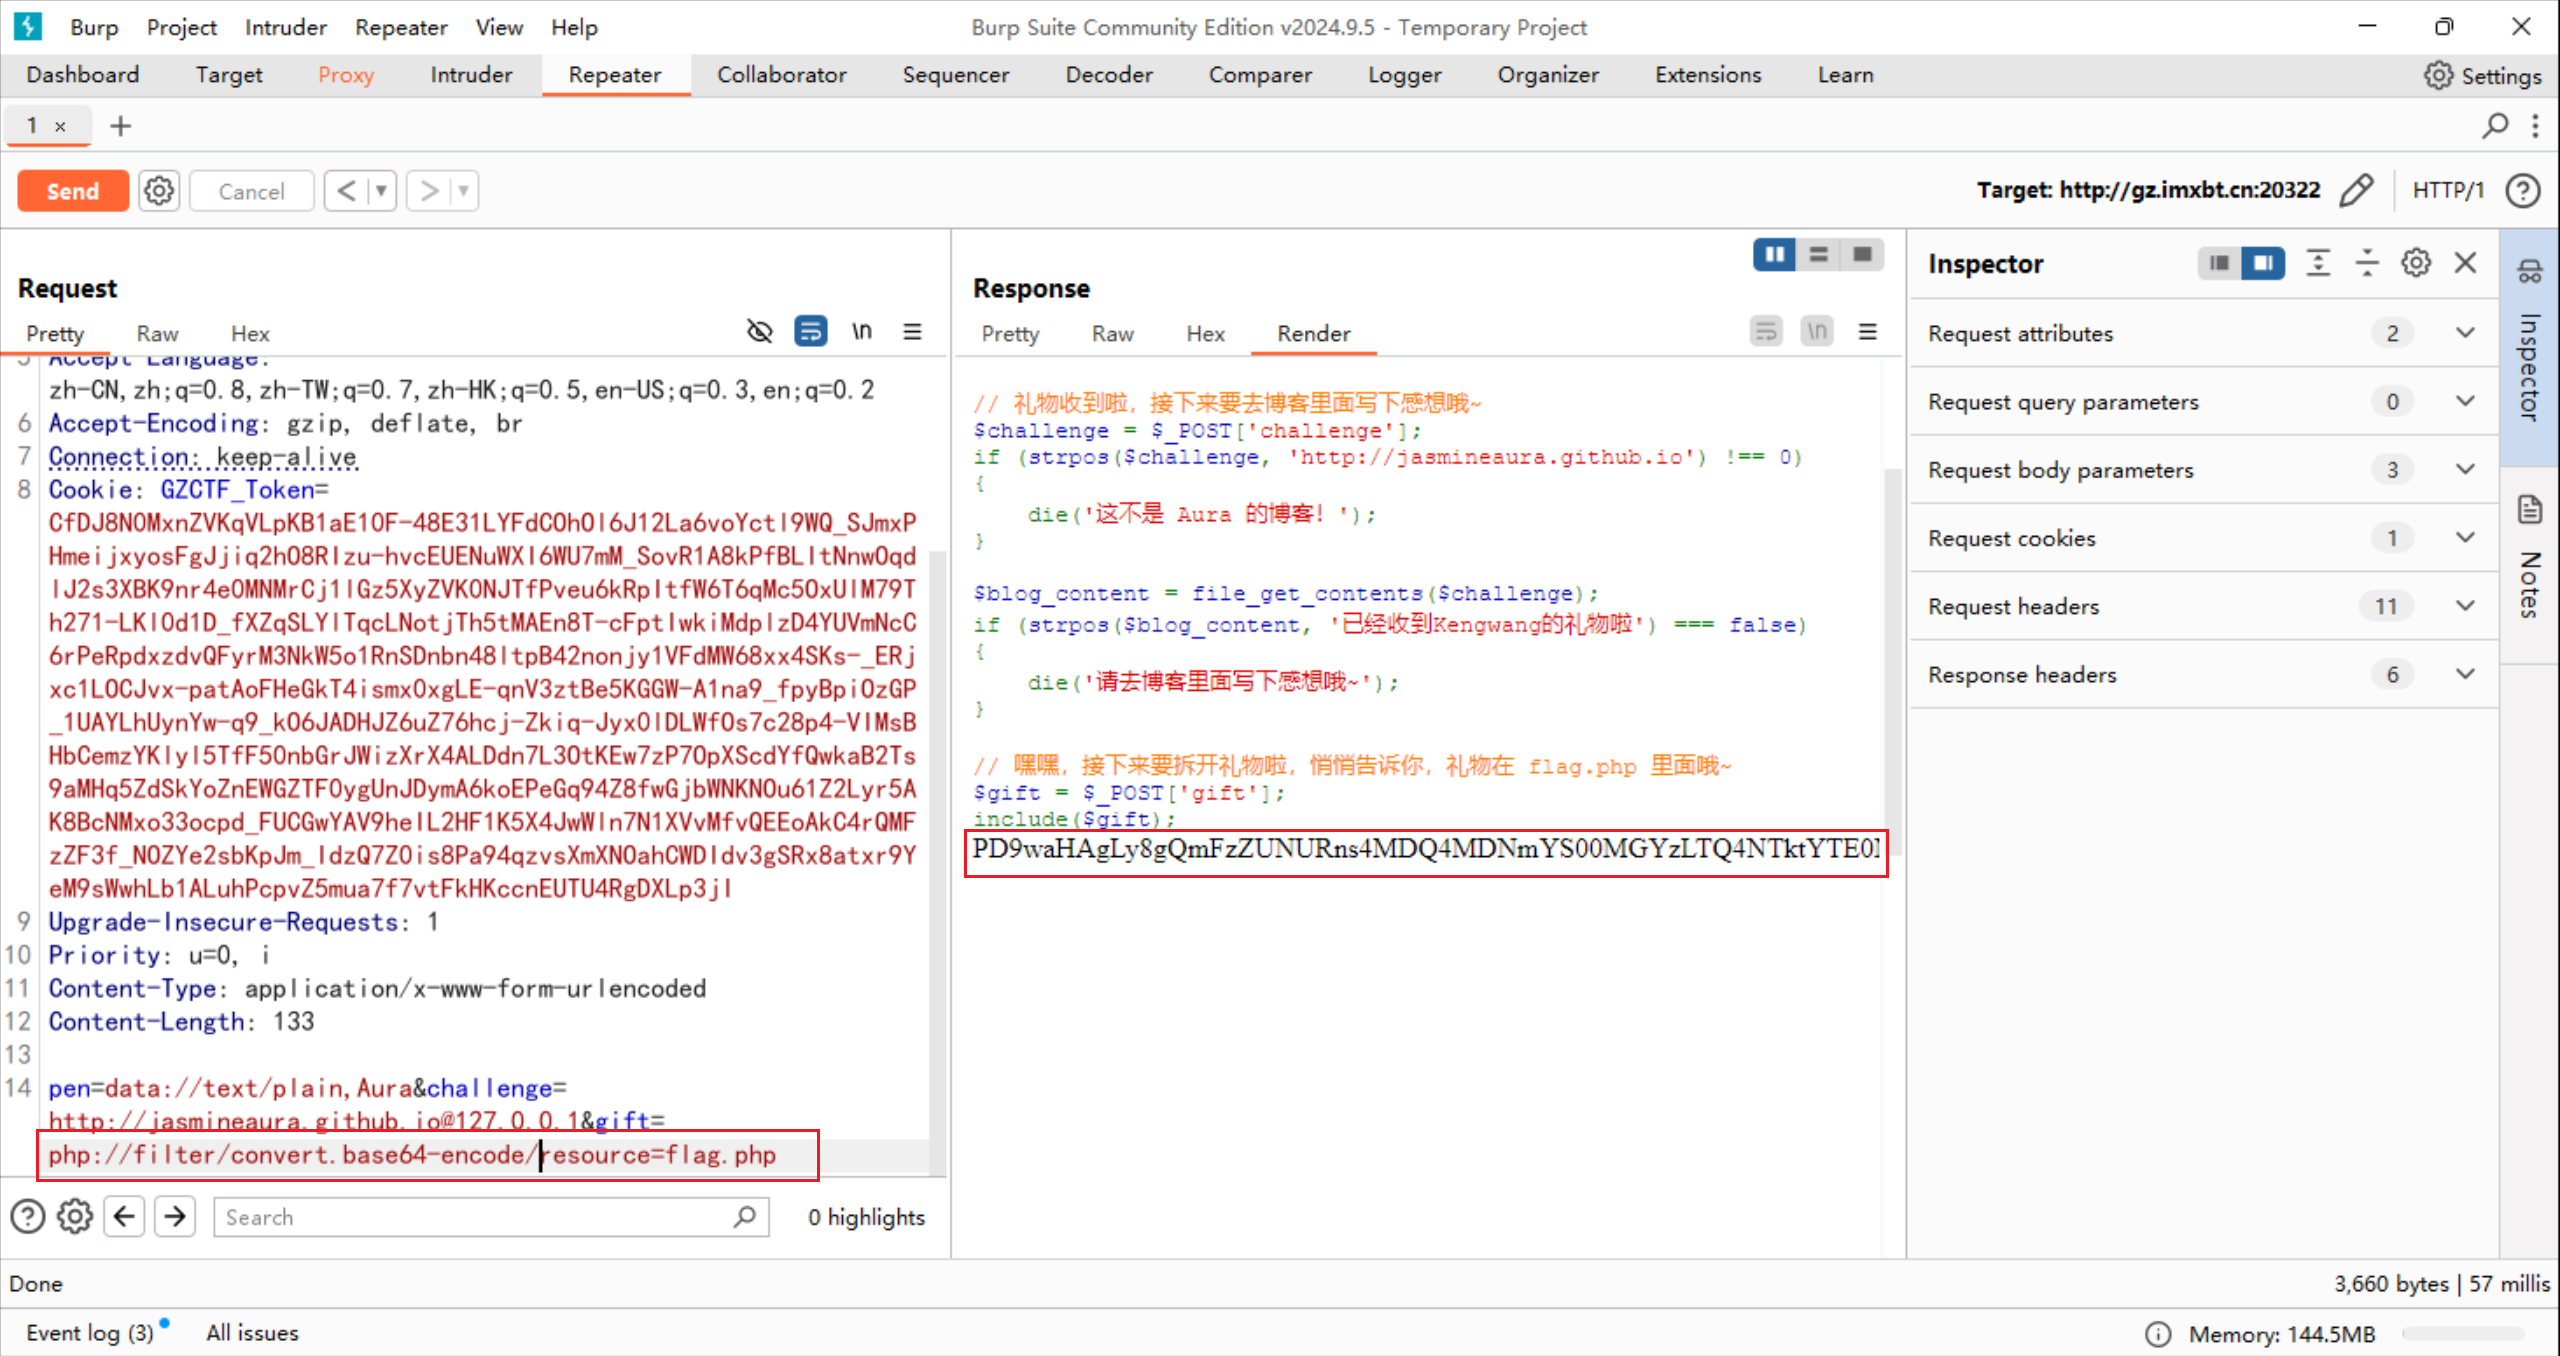Viewport: 2560px width, 1356px height.
Task: Open Inspector settings gear icon
Action: 2416,263
